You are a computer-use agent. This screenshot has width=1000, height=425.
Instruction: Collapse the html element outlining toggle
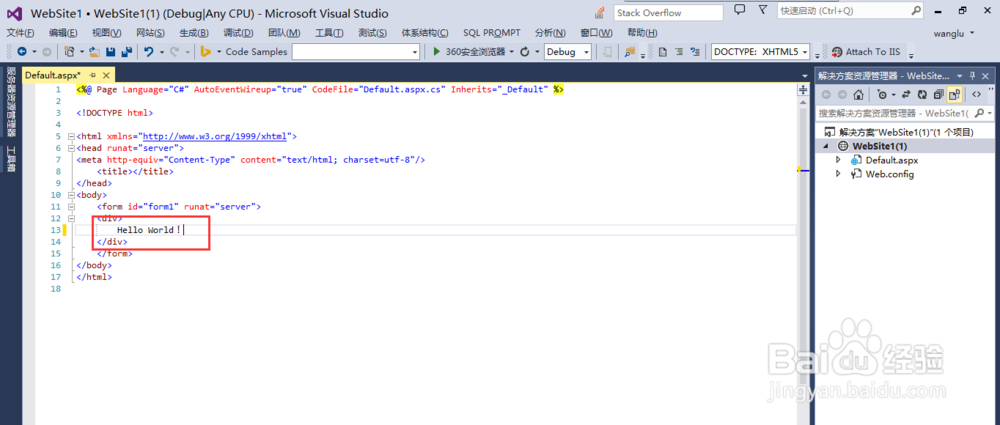(70, 136)
